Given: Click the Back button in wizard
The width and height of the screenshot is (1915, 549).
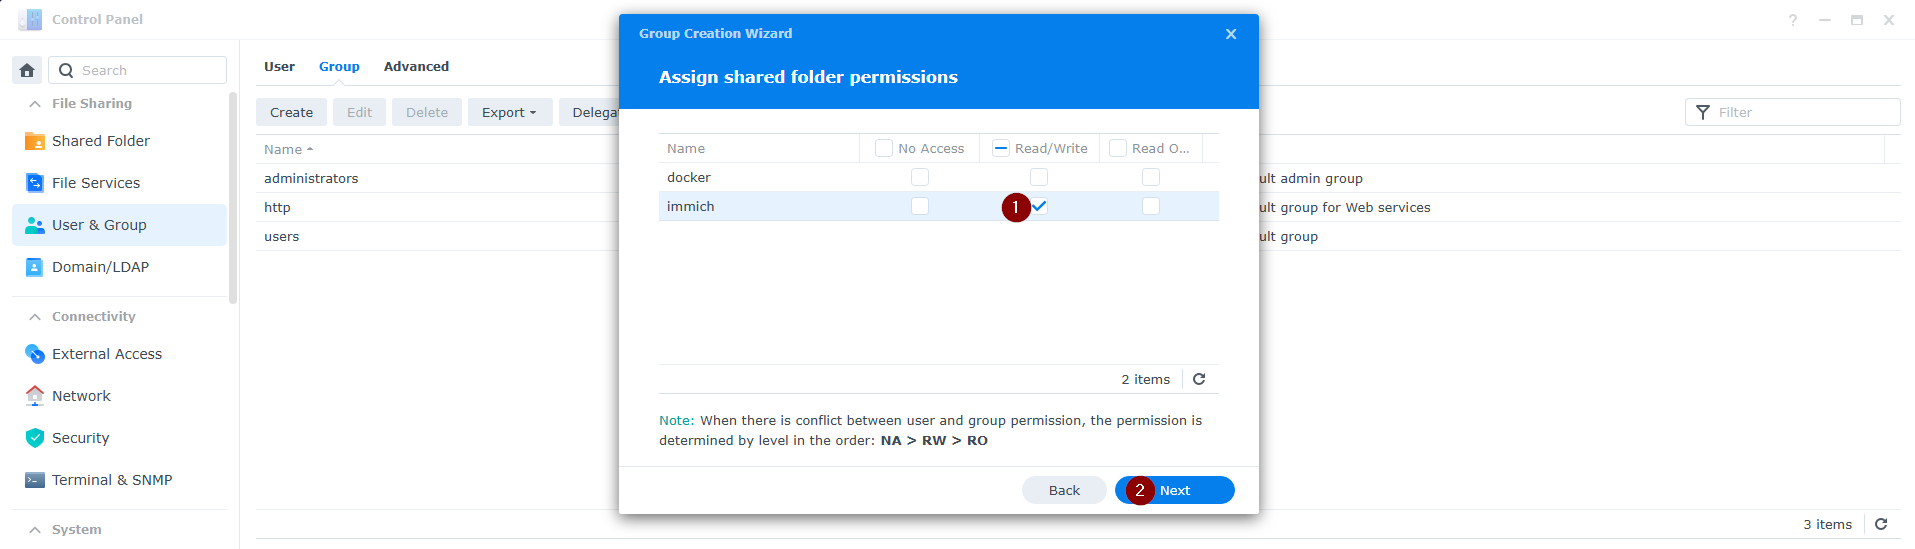Looking at the screenshot, I should tap(1064, 490).
